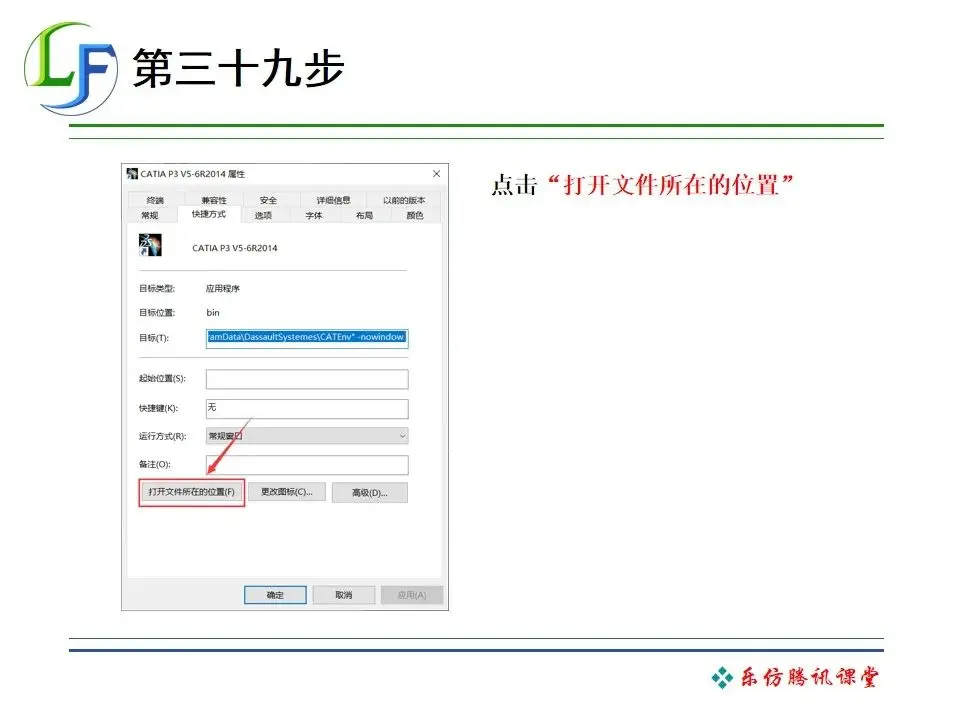Open the 安全 tab

(268, 200)
